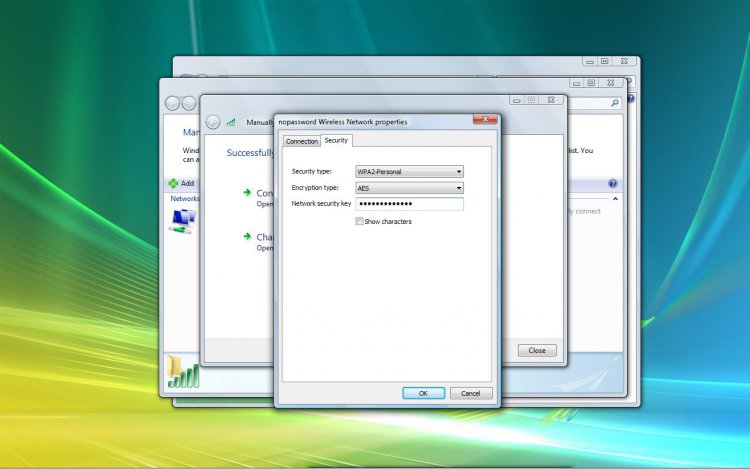The image size is (750, 469).
Task: Enable the Show characters checkbox
Action: 359,221
